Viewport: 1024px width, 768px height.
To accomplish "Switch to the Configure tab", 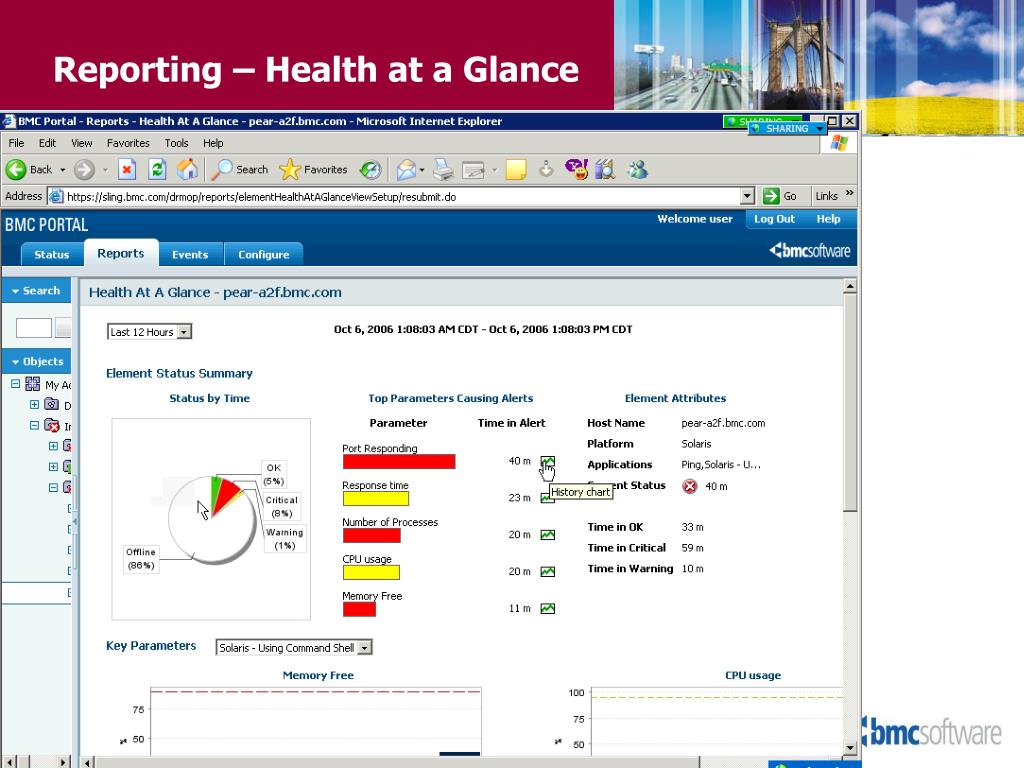I will tap(264, 254).
